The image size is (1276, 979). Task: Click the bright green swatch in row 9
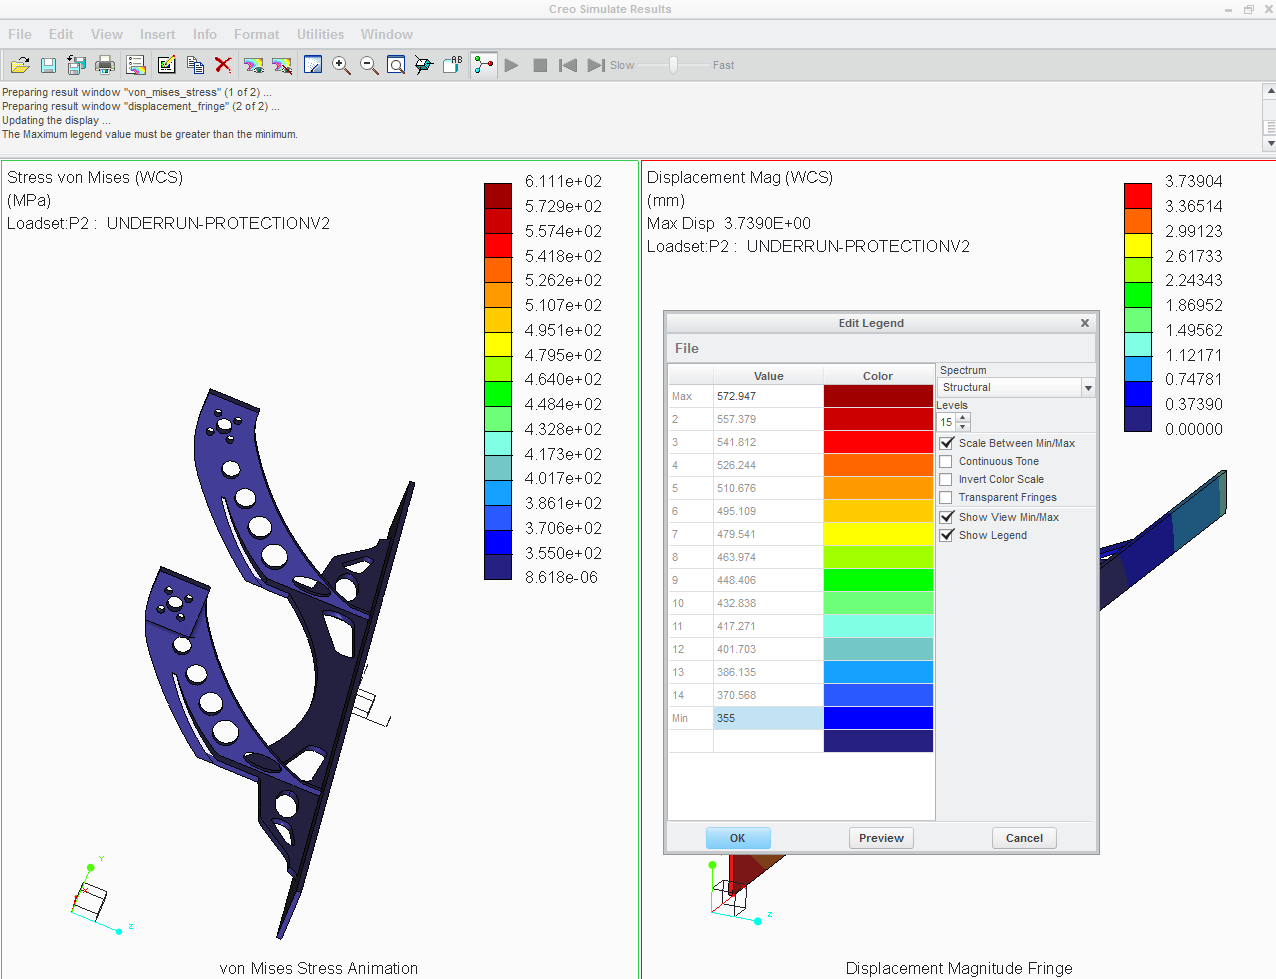point(878,580)
